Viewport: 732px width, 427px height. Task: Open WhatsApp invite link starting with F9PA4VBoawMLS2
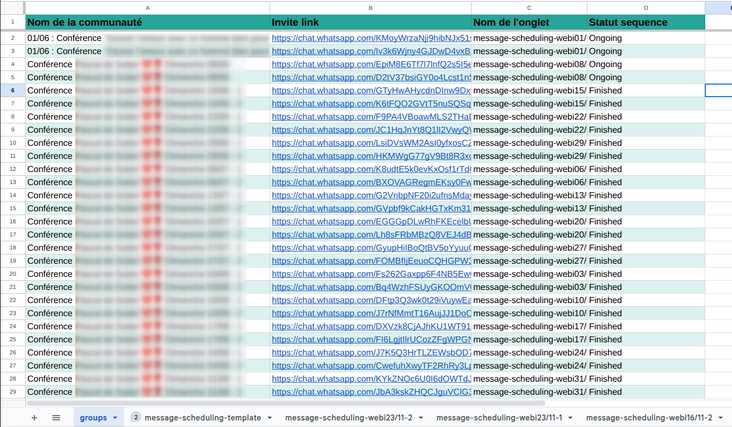[370, 116]
